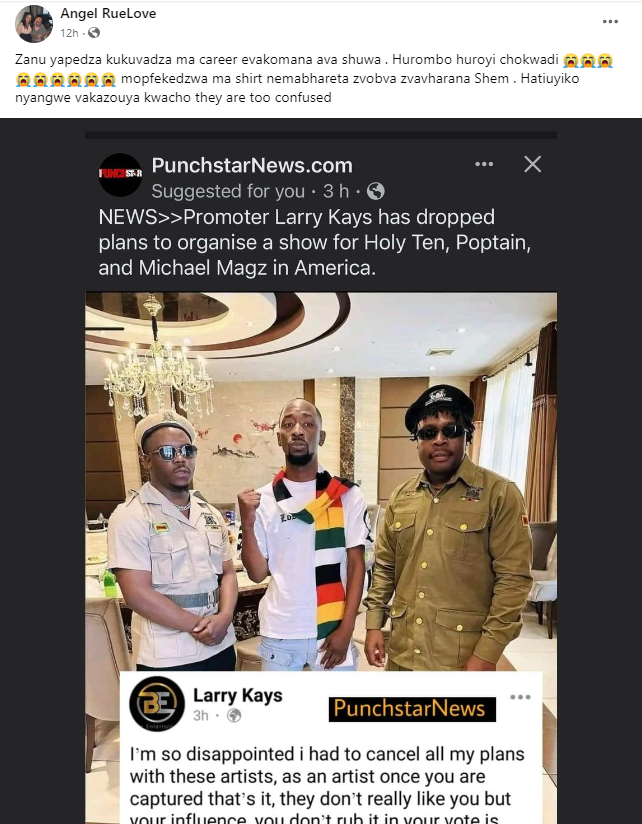Click the yellow PunchstarNews watermark banner
Screen dimensions: 642x824
(412, 709)
